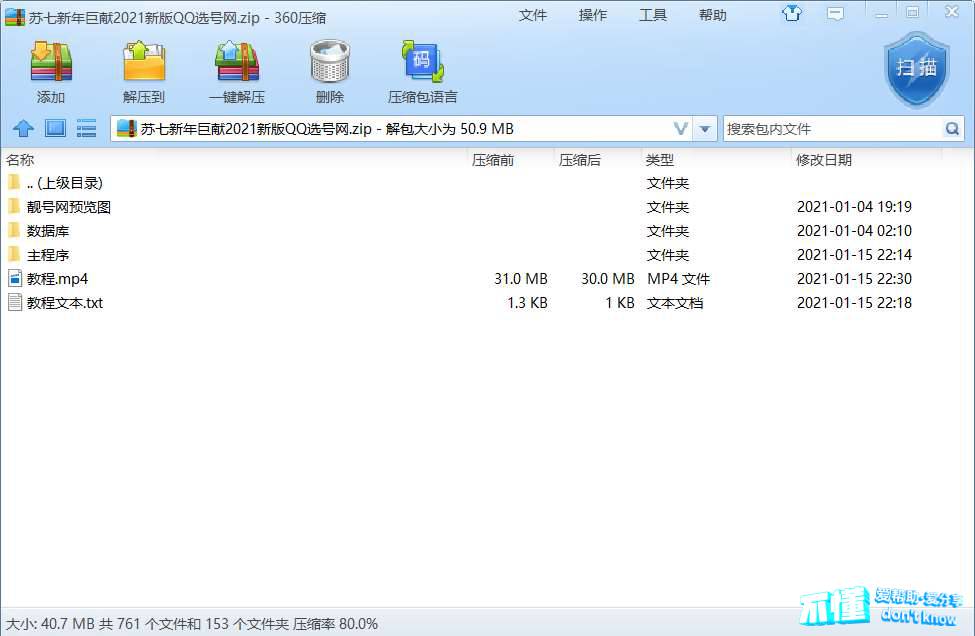Viewport: 975px width, 636px height.
Task: Click the 搜索包内文件 search field
Action: pyautogui.click(x=830, y=129)
